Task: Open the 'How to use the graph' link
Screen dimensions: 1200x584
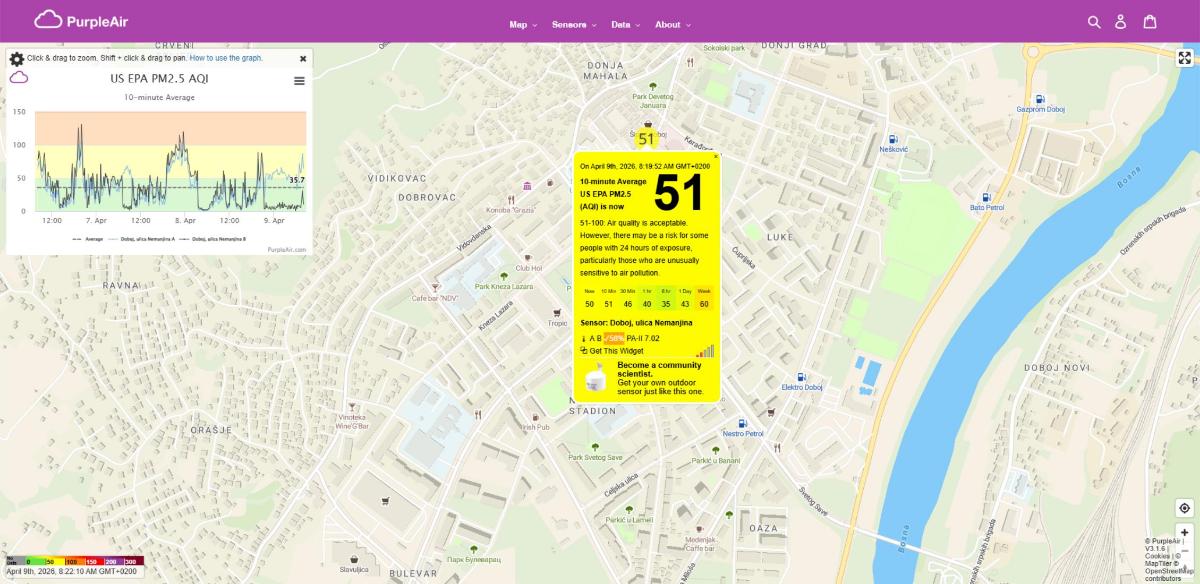Action: tap(226, 58)
